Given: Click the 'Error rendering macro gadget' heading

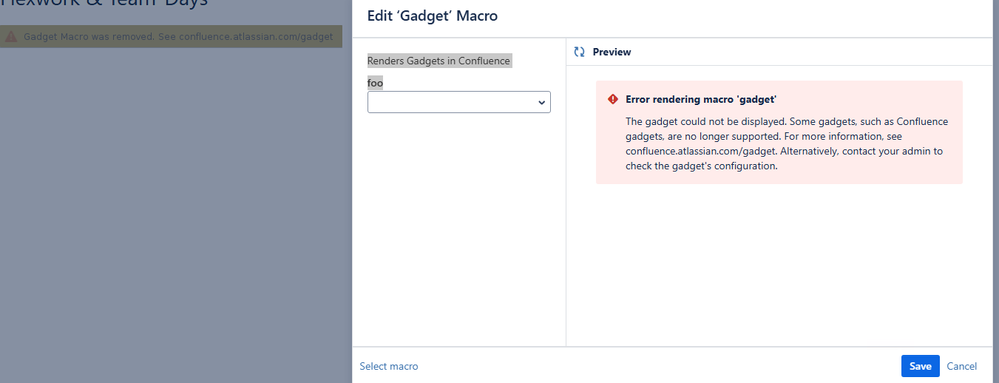Looking at the screenshot, I should tap(701, 99).
